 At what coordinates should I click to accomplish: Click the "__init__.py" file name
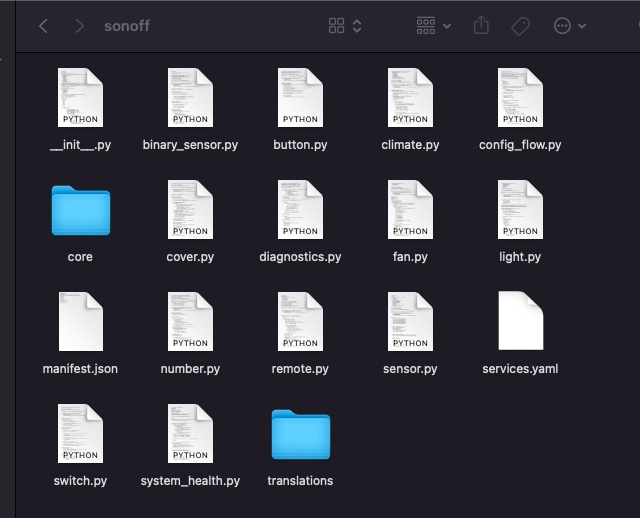click(80, 145)
